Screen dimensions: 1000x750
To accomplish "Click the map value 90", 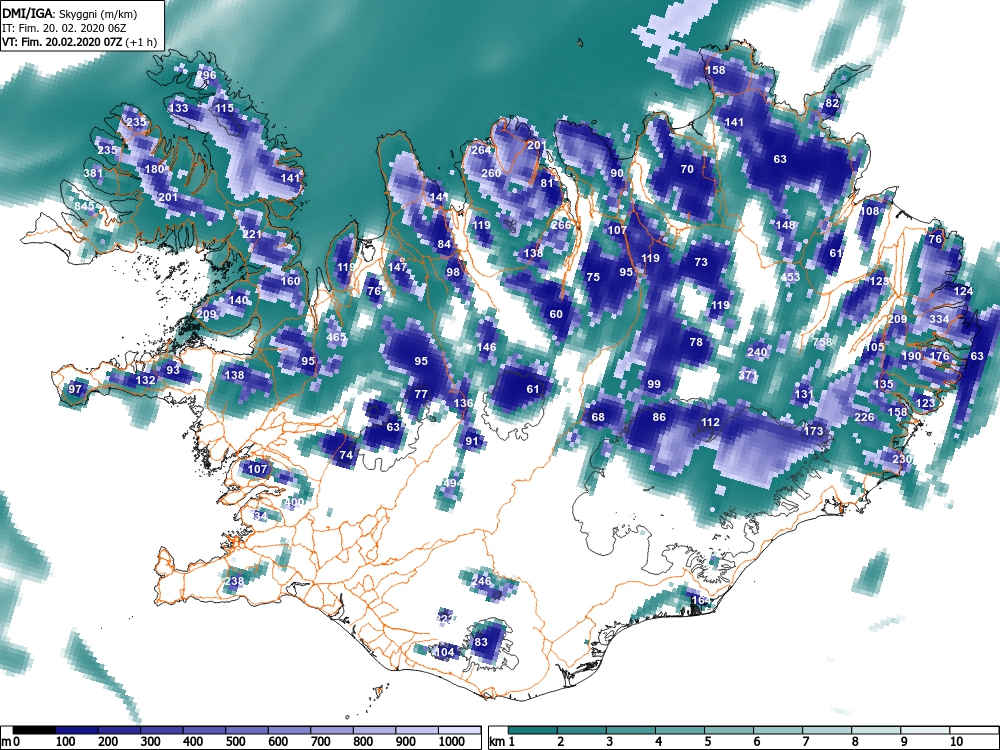I will click(x=617, y=173).
